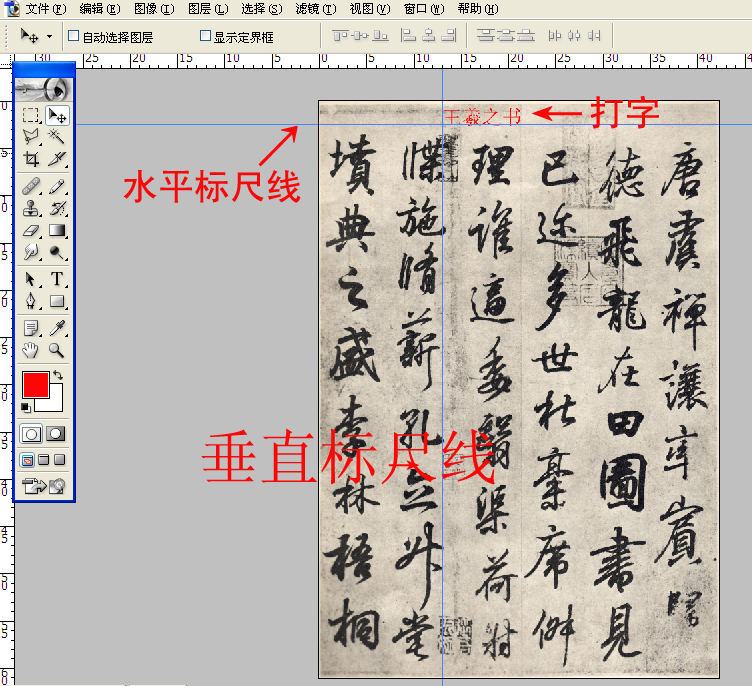
Task: Click the swap foreground/background colors arrow
Action: 58,375
